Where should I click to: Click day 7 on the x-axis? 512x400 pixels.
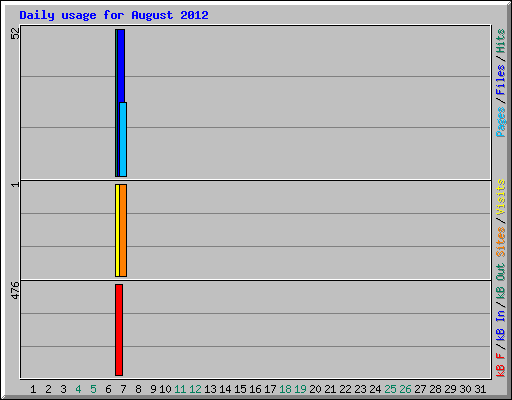pos(123,389)
